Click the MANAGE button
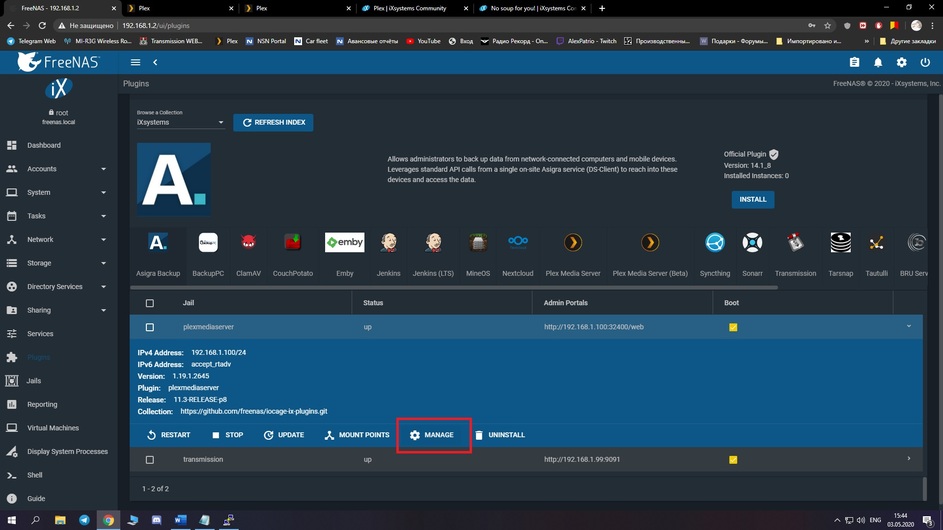This screenshot has width=943, height=530. click(x=432, y=434)
